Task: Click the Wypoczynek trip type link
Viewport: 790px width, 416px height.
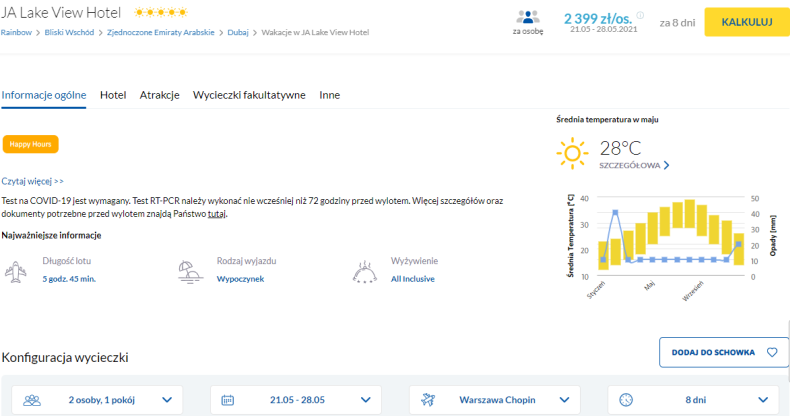Action: (240, 279)
